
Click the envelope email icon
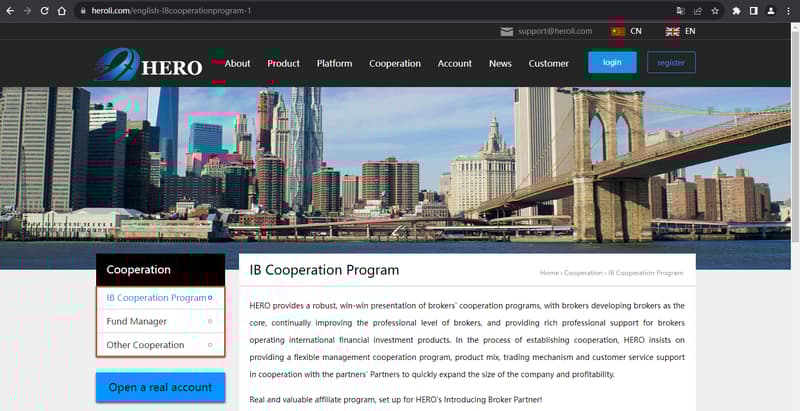point(507,32)
